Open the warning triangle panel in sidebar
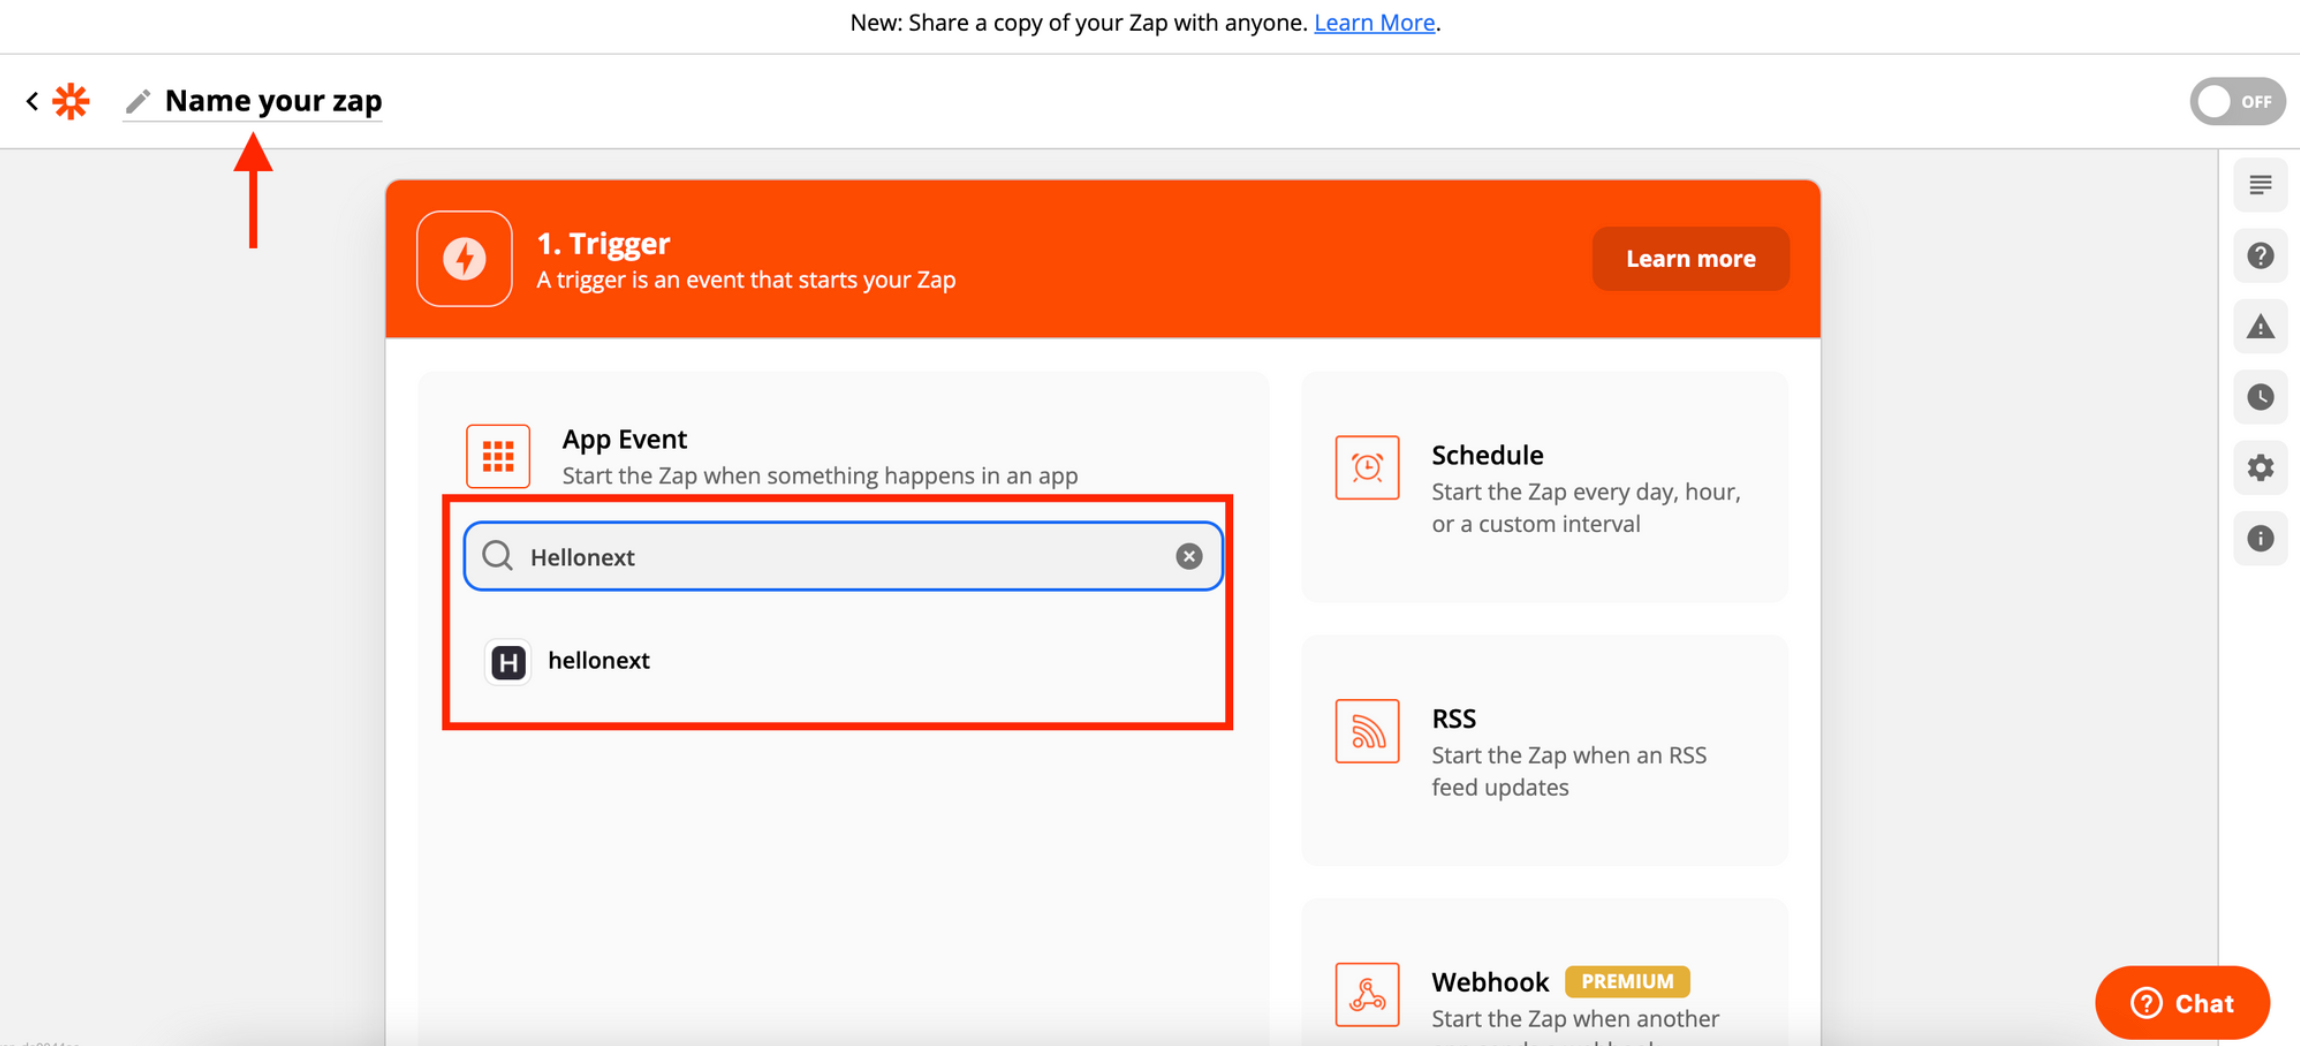 2260,327
